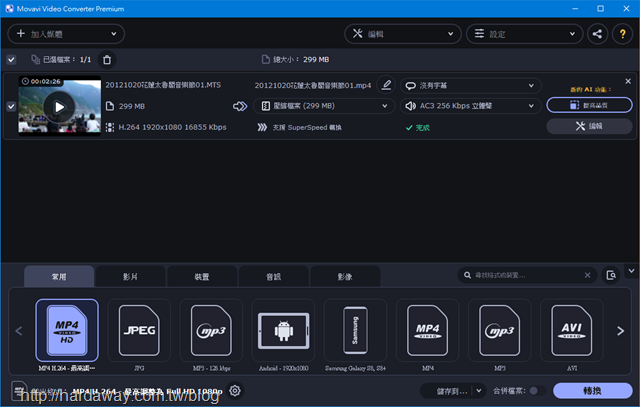
Task: Select the MP3 128 kbps format icon
Action: pyautogui.click(x=211, y=330)
